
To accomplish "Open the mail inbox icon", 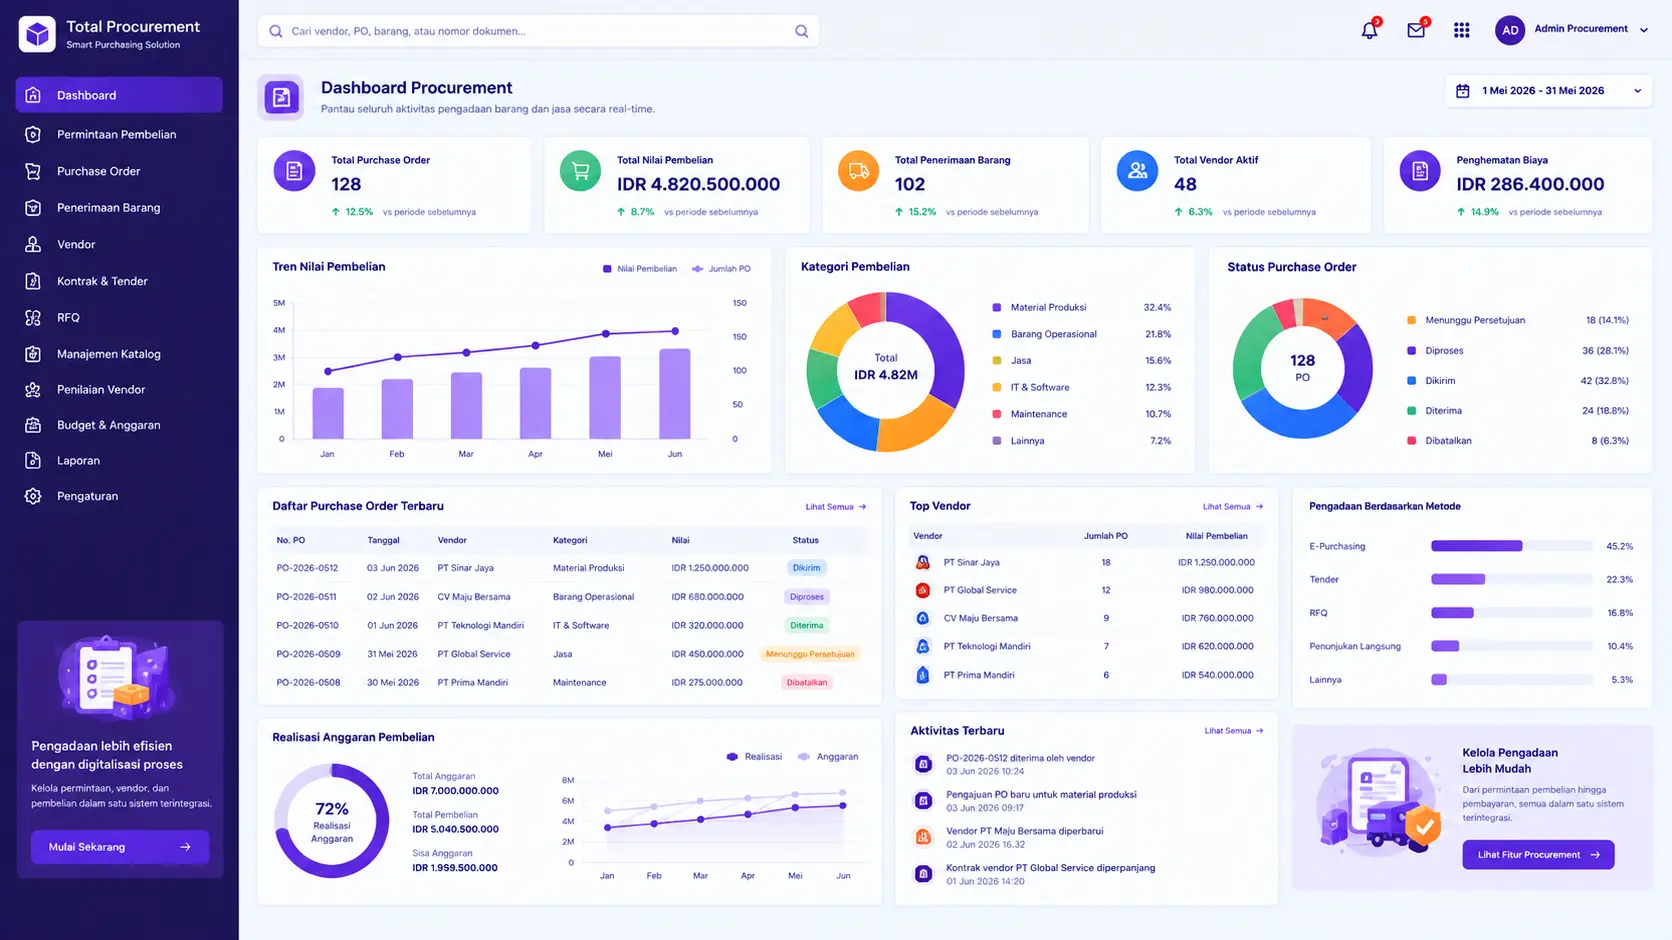I will pos(1416,30).
